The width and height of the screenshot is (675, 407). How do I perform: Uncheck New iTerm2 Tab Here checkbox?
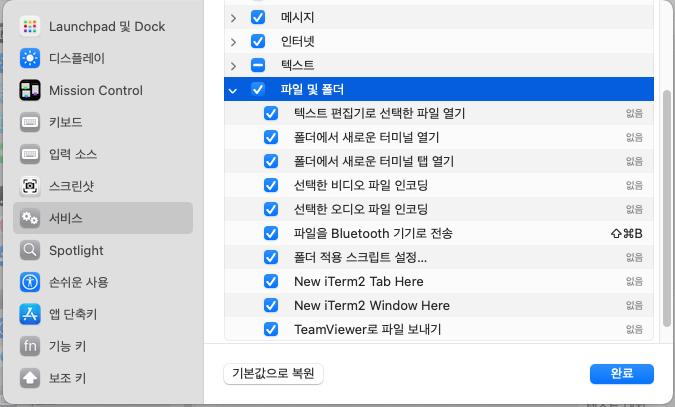pyautogui.click(x=271, y=281)
